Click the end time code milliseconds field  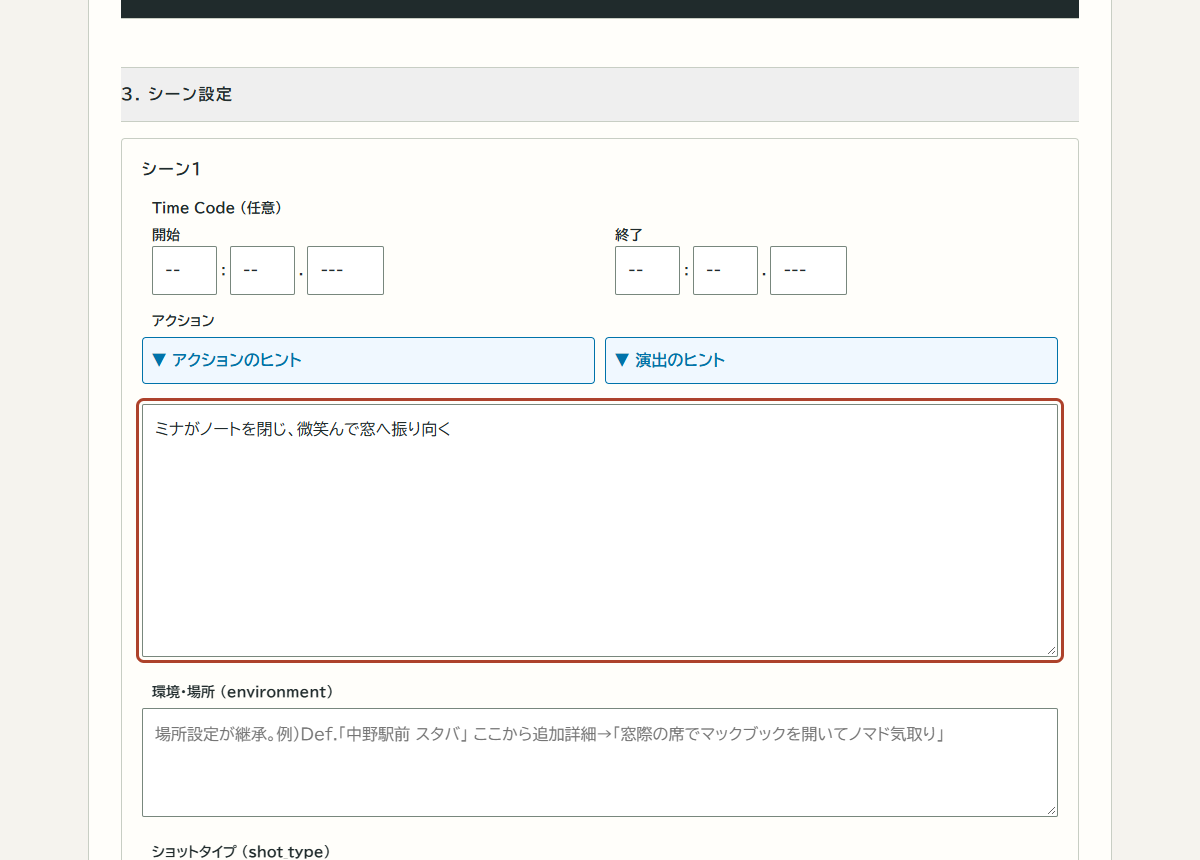tap(808, 270)
